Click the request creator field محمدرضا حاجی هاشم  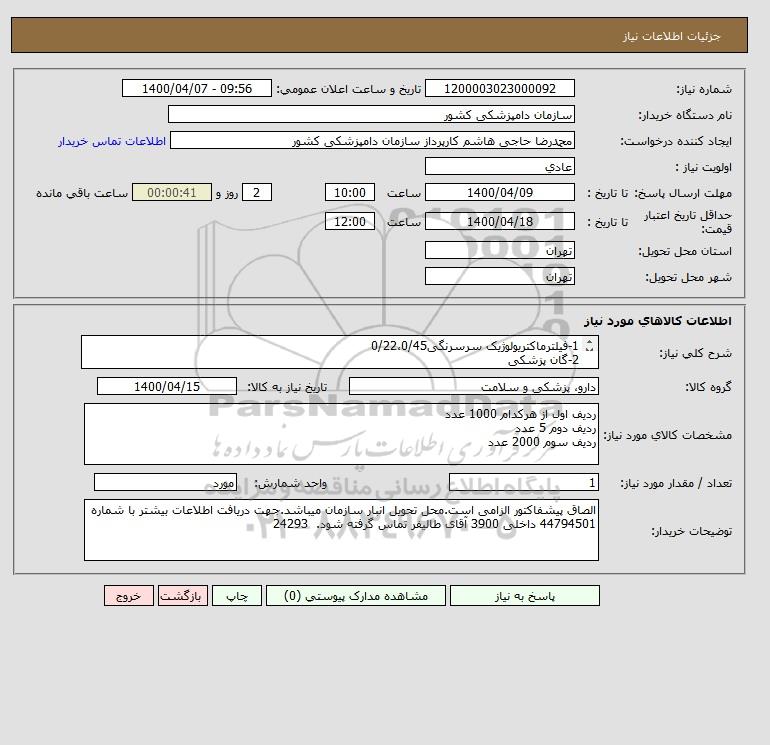(x=372, y=140)
